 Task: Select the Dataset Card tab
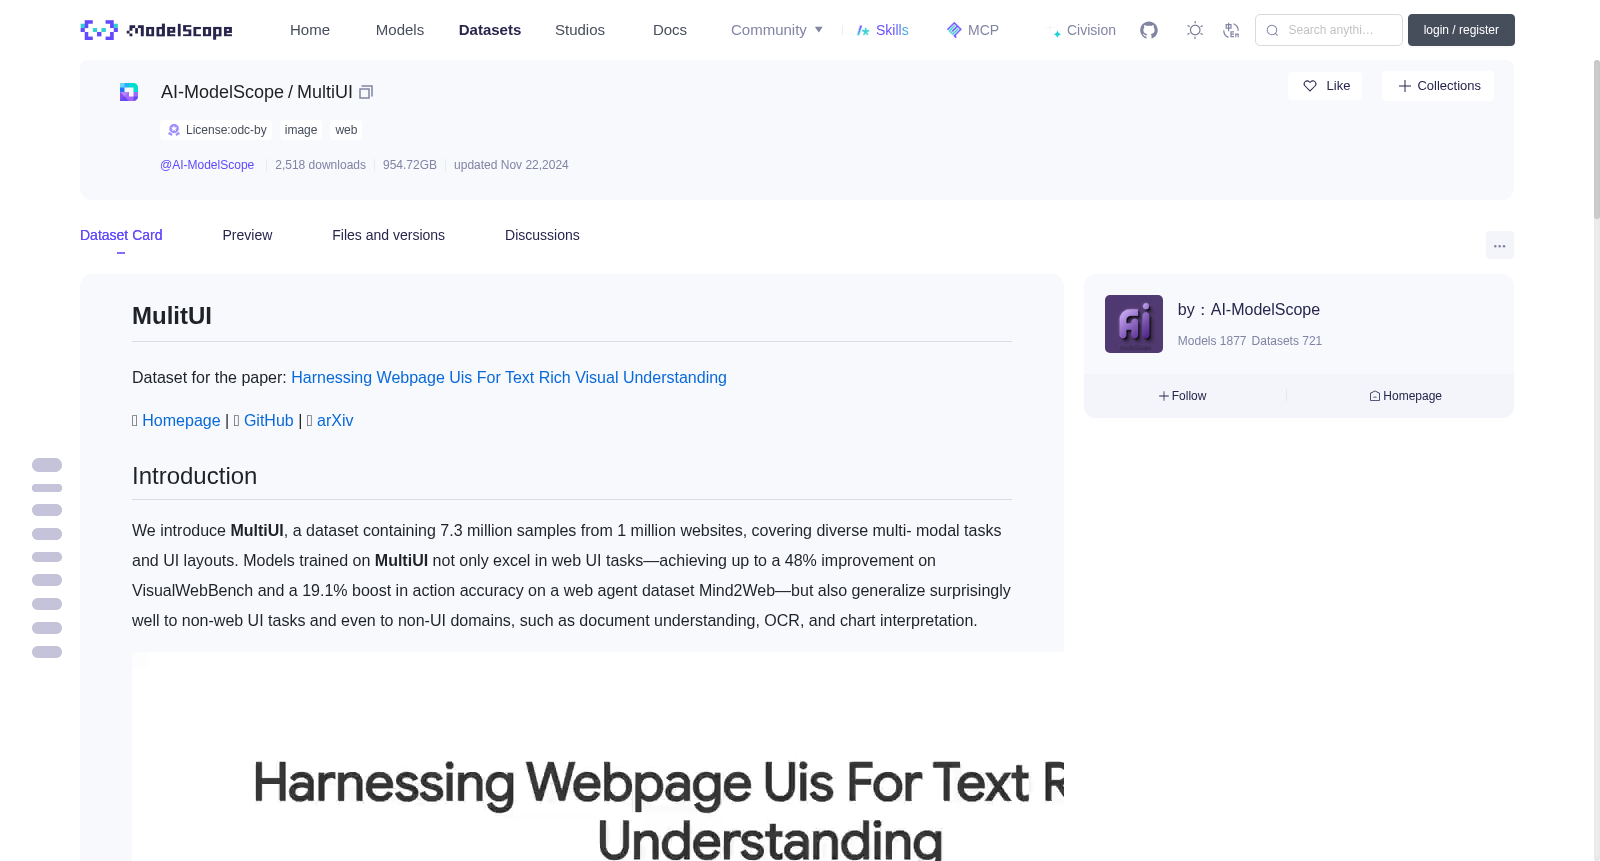(121, 235)
